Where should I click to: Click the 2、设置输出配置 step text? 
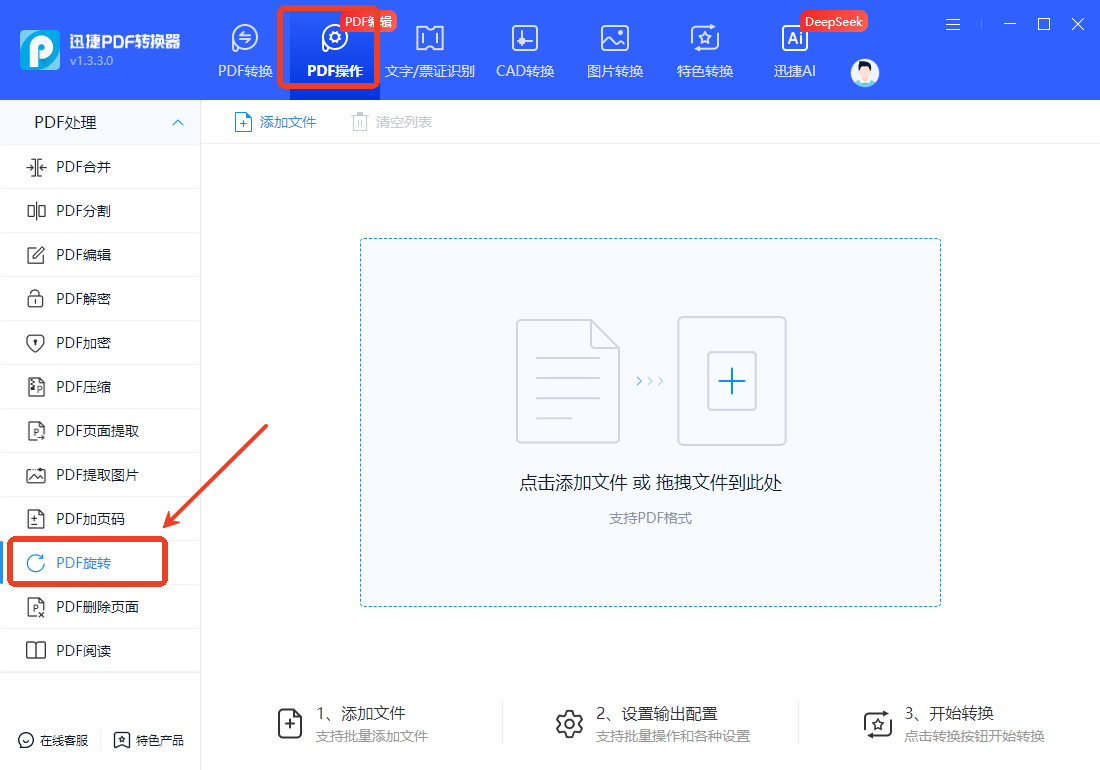(x=657, y=714)
